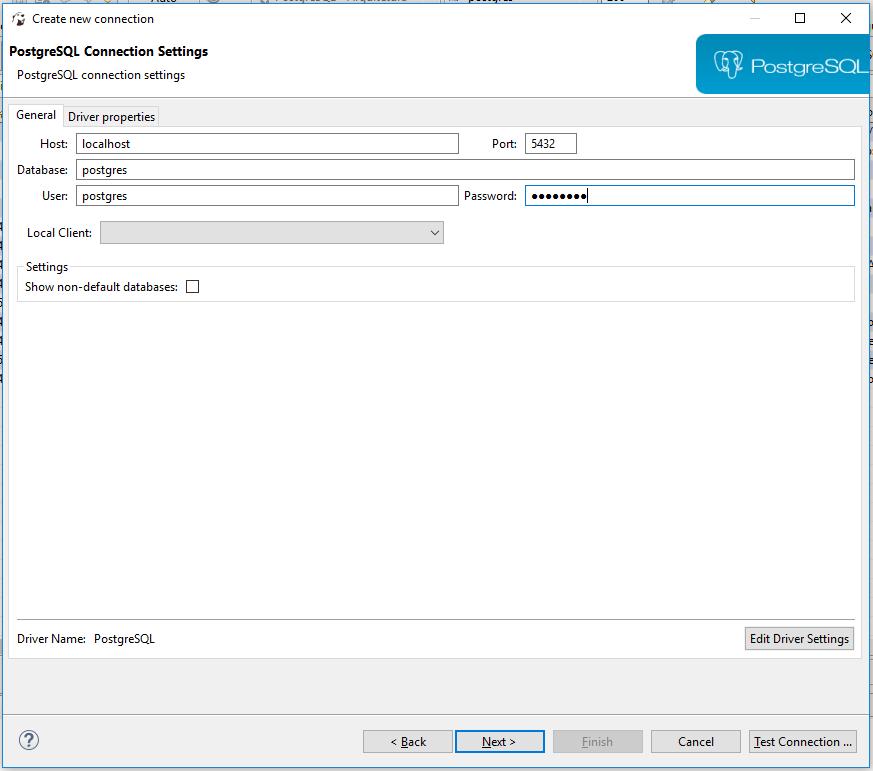Click the Next button to proceed

[x=499, y=741]
